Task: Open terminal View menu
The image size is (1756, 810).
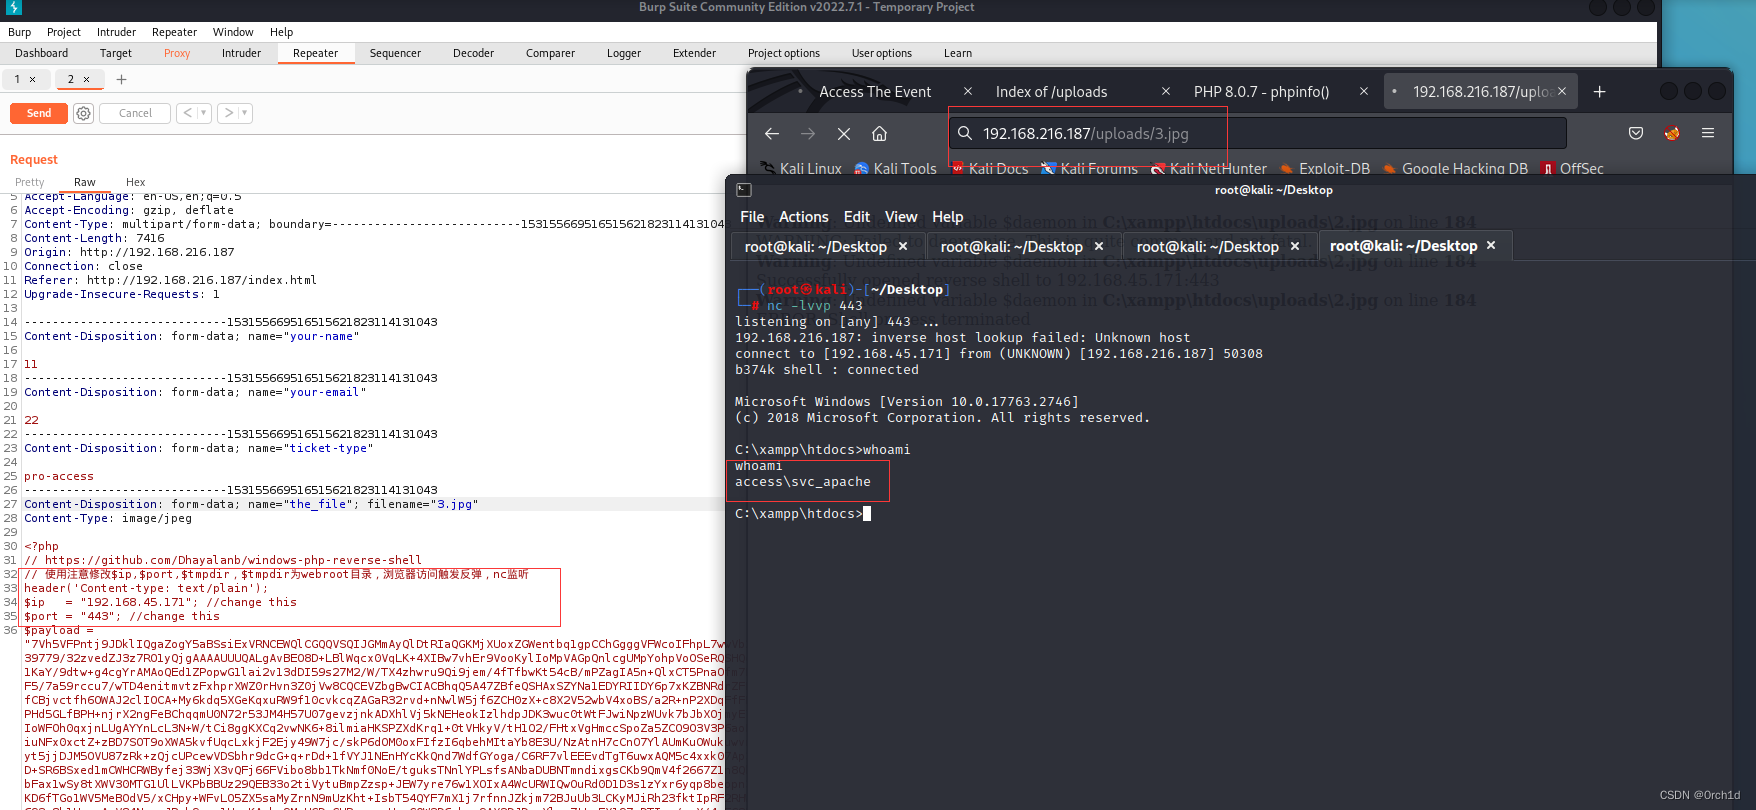Action: coord(901,217)
